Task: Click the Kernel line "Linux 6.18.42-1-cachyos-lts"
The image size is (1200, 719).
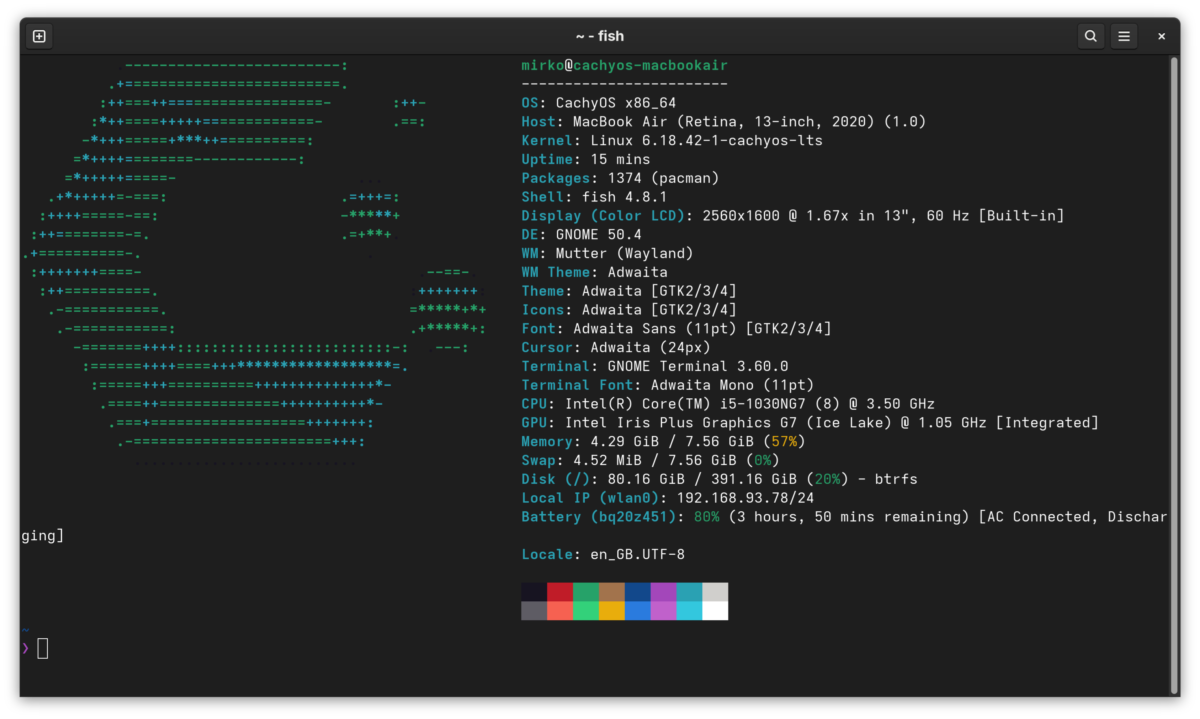Action: coord(672,141)
